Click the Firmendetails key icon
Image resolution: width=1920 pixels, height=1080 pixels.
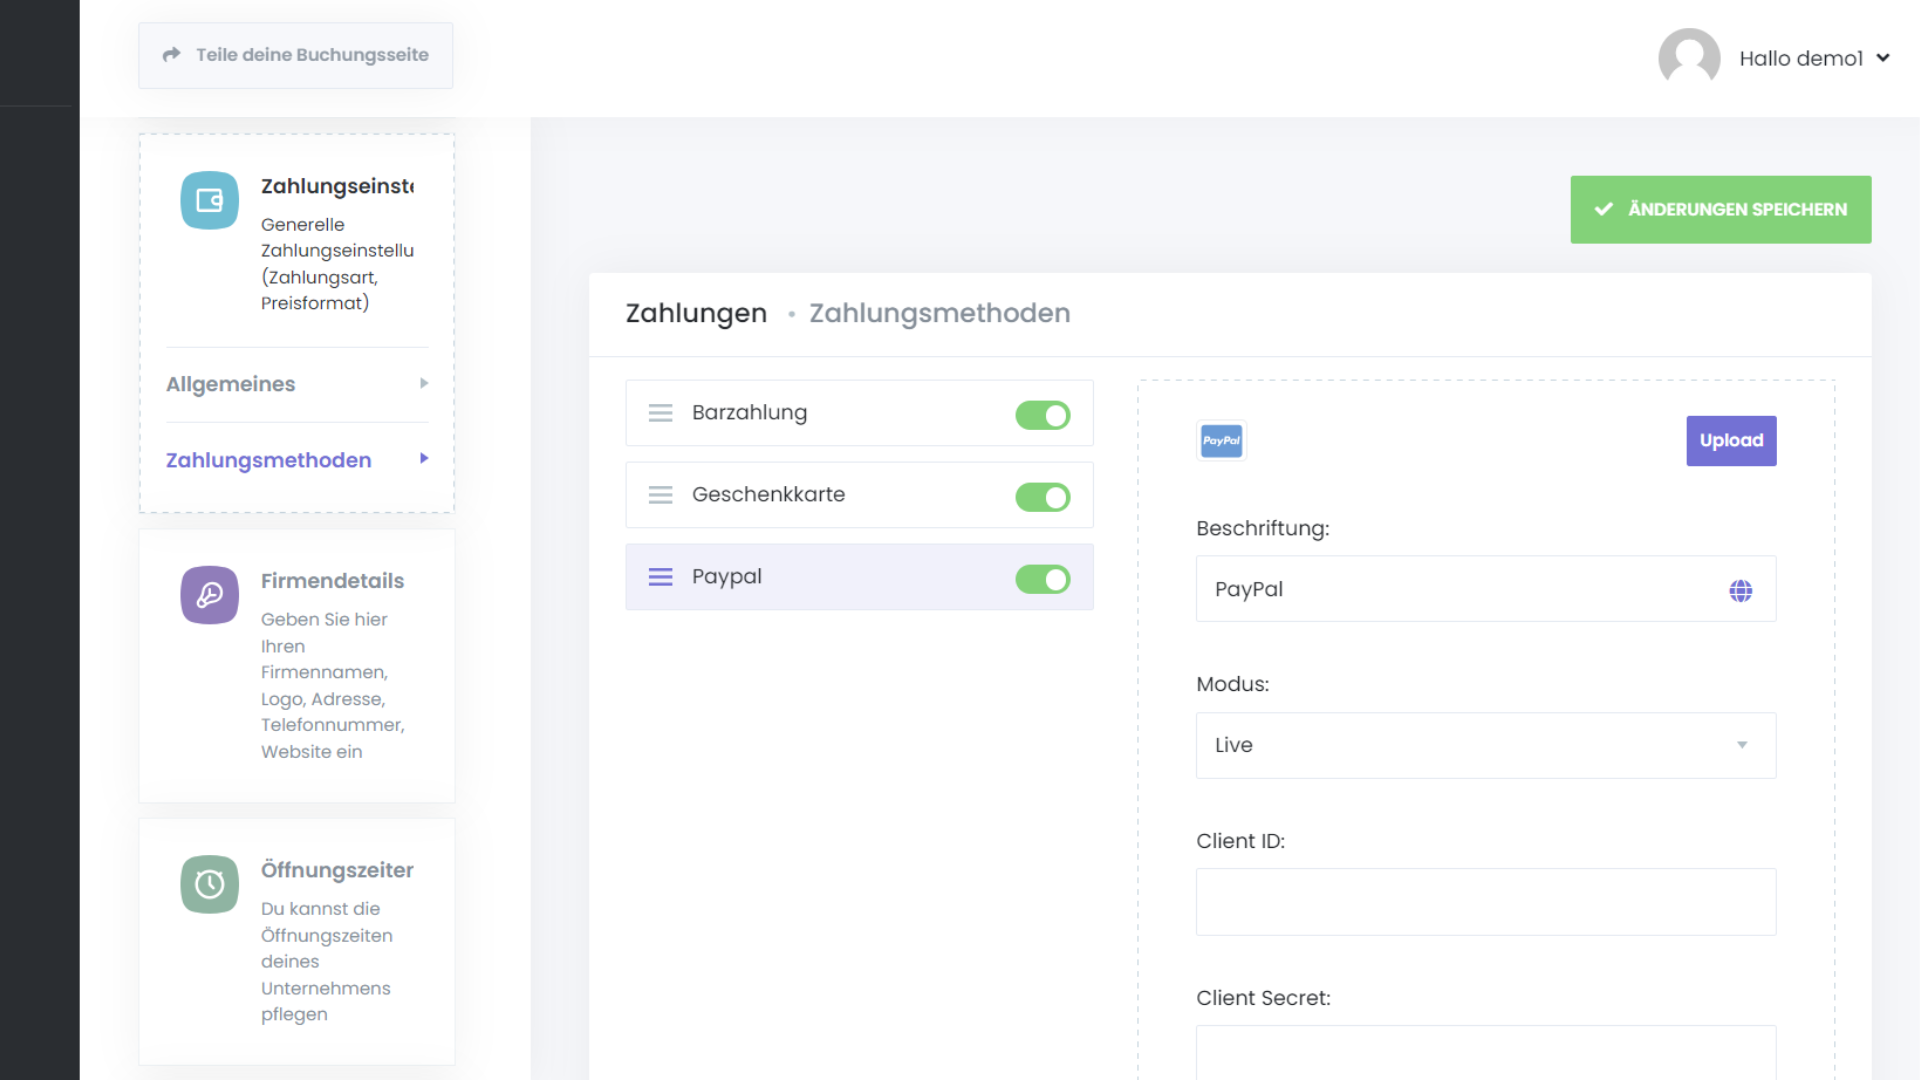point(209,595)
